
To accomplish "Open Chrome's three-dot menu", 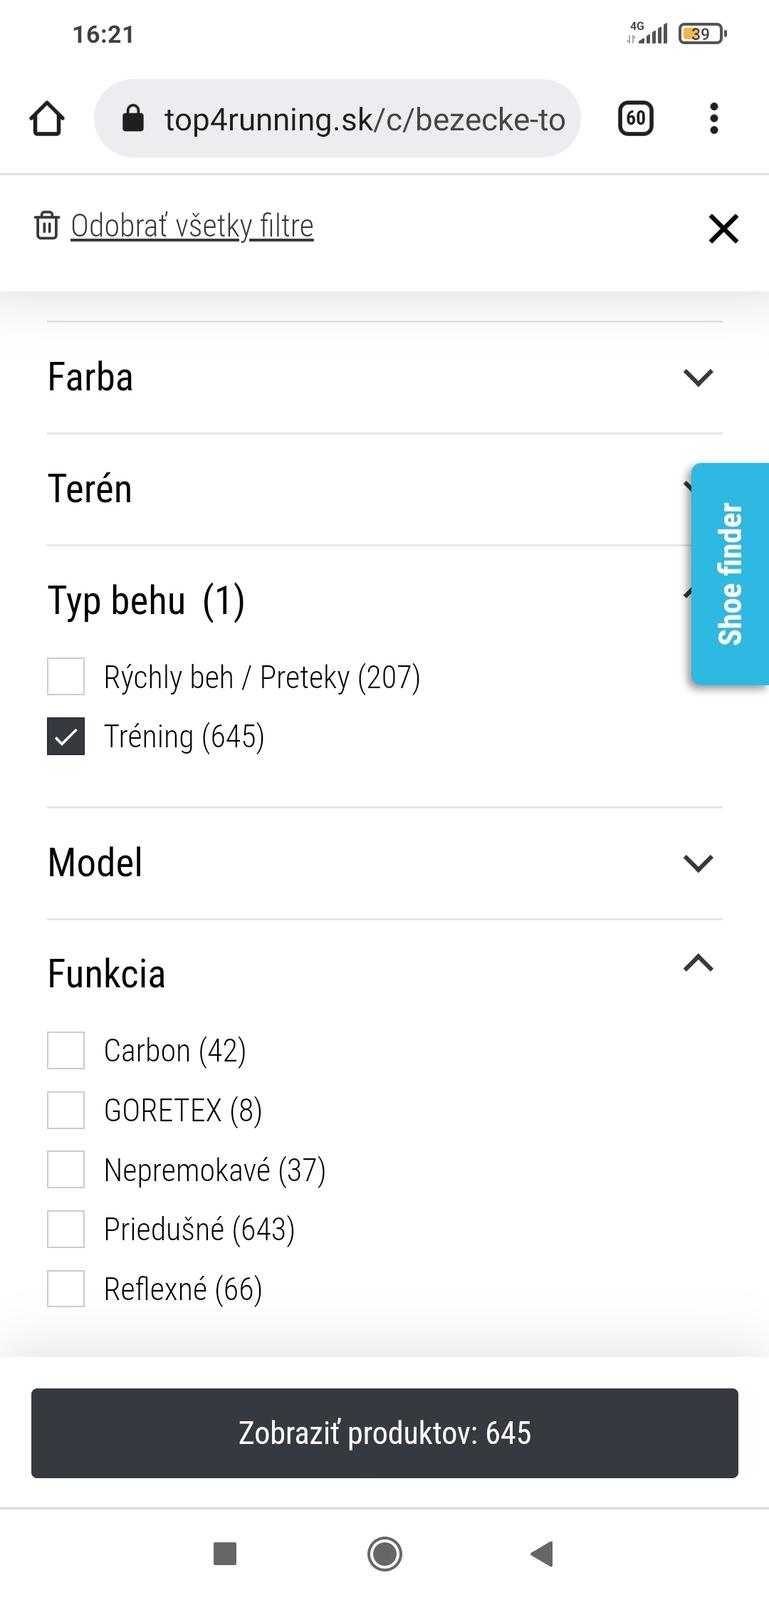I will [x=713, y=119].
